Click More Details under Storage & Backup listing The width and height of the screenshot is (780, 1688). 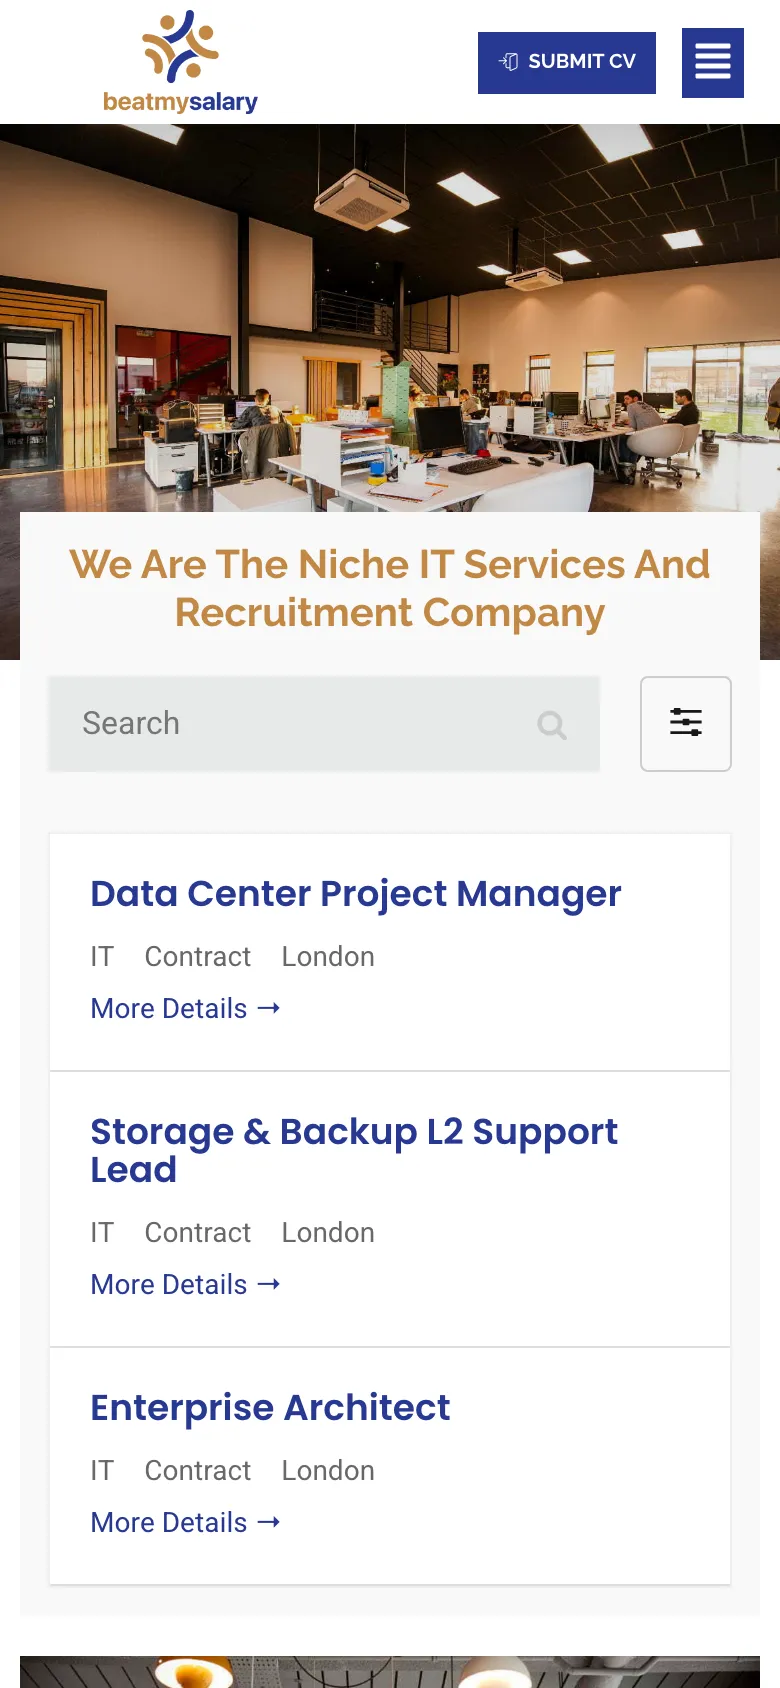185,1285
